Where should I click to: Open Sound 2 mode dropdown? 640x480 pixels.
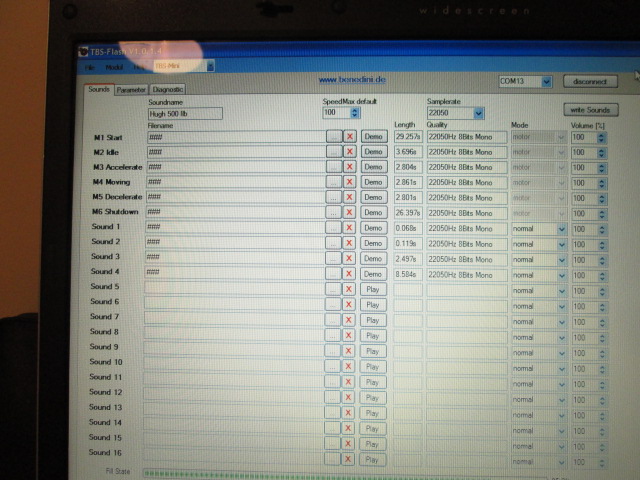pyautogui.click(x=562, y=244)
